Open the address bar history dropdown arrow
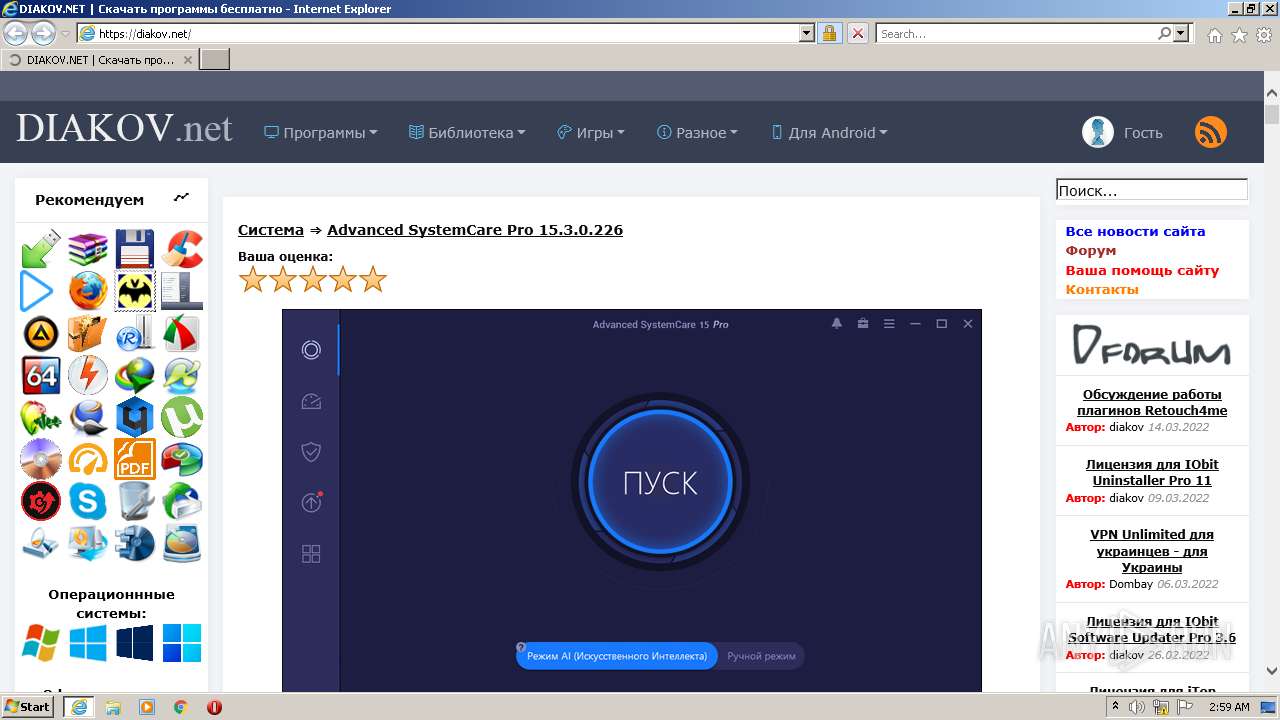 [x=807, y=33]
